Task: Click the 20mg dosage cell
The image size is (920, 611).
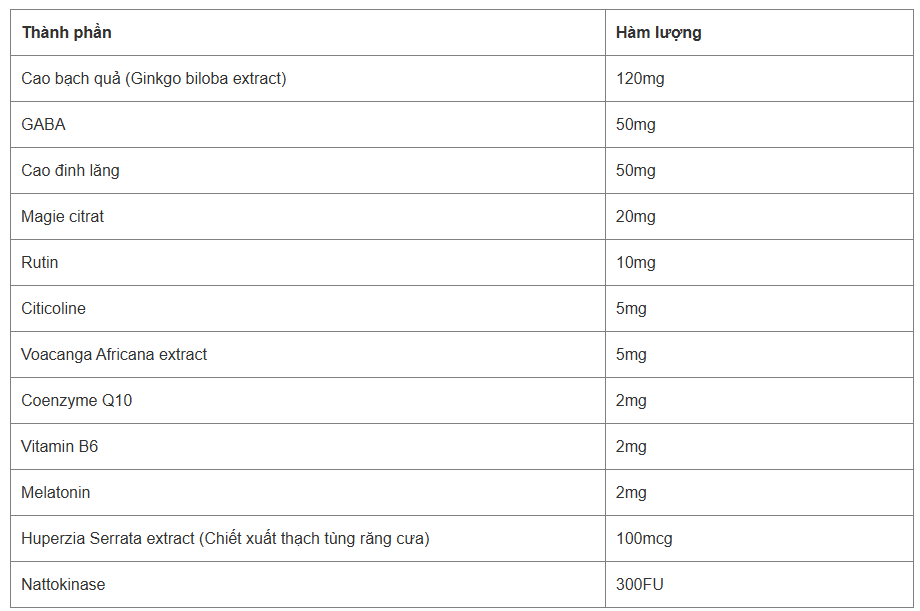Action: point(636,217)
